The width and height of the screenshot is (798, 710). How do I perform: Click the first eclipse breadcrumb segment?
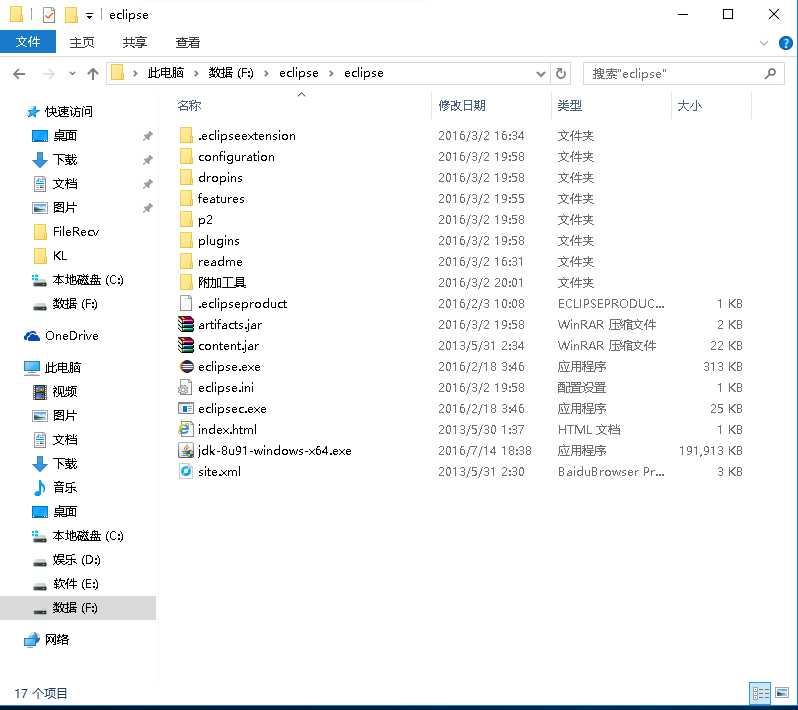pos(299,73)
